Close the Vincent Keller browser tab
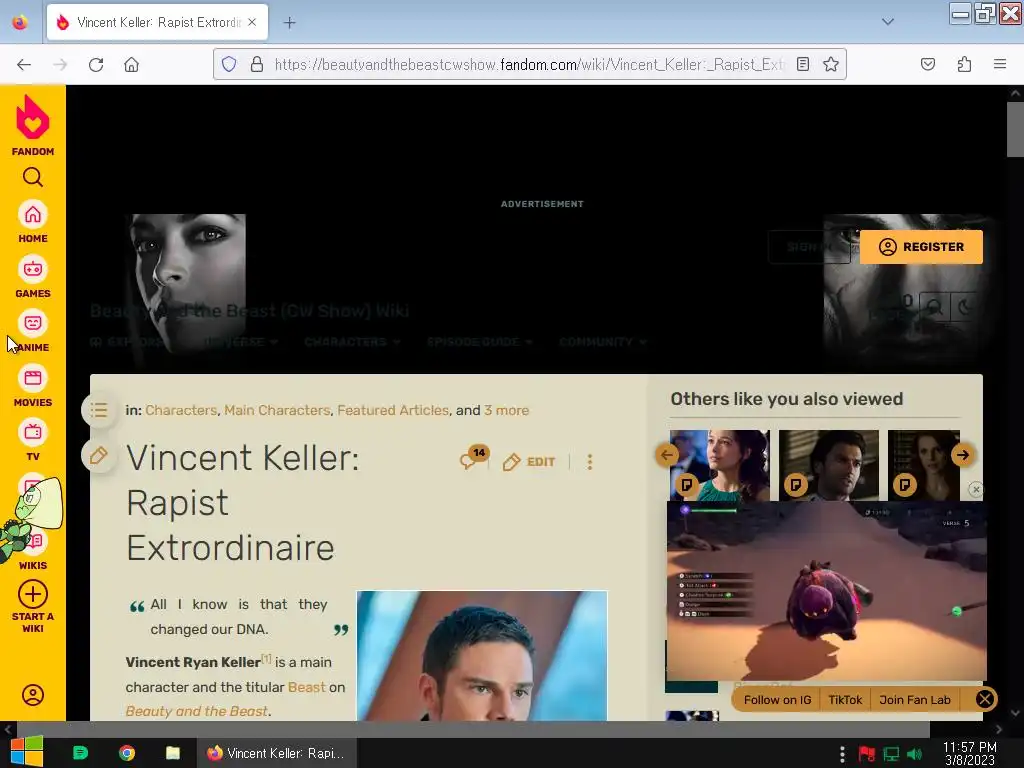The height and width of the screenshot is (768, 1024). pos(253,22)
